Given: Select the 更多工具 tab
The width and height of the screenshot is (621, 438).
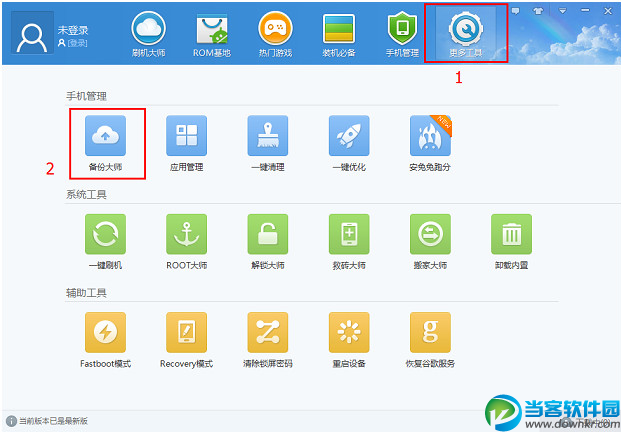Looking at the screenshot, I should pos(466,35).
